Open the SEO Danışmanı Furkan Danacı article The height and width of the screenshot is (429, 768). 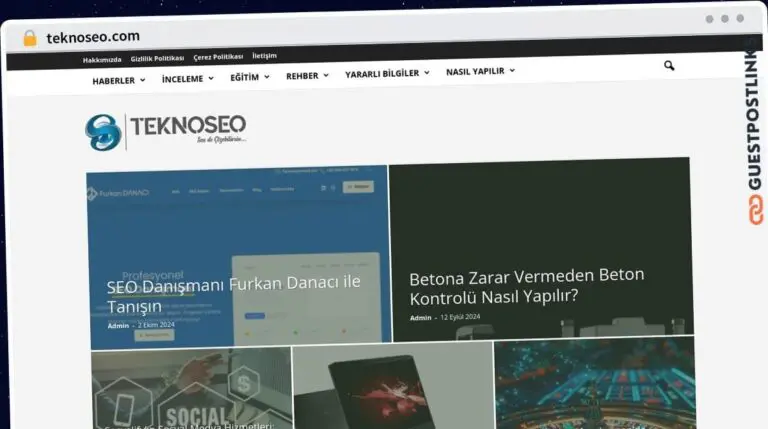coord(233,294)
